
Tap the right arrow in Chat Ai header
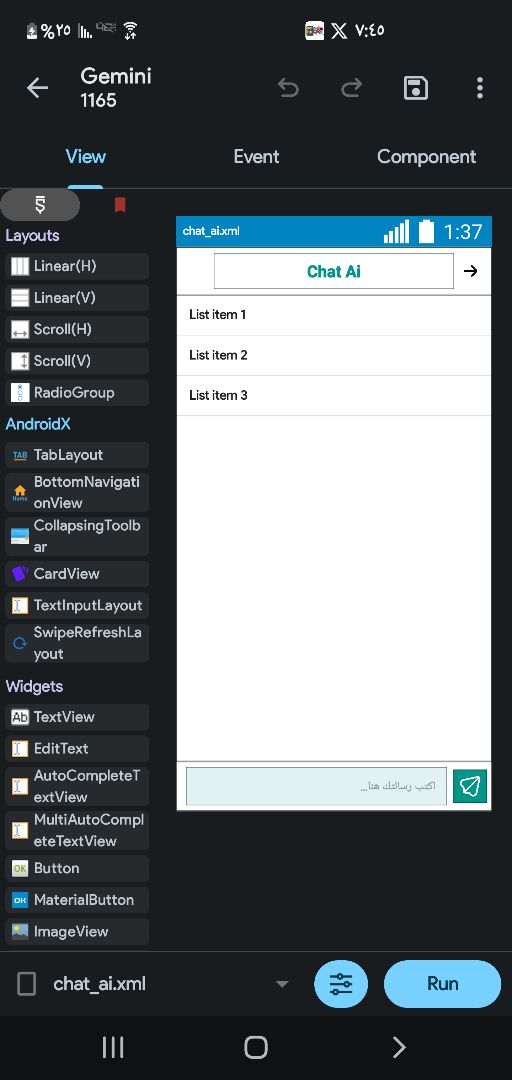[x=471, y=271]
